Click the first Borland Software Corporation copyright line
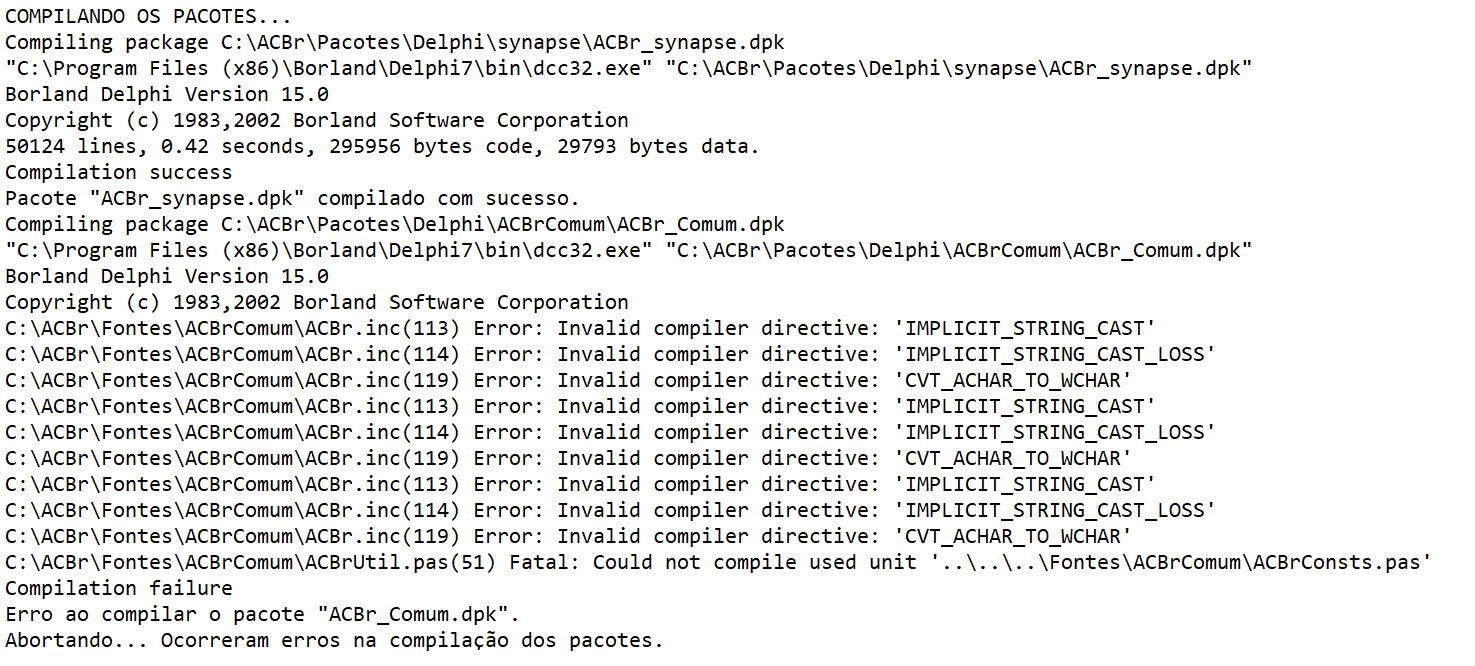The height and width of the screenshot is (666, 1475). (317, 121)
